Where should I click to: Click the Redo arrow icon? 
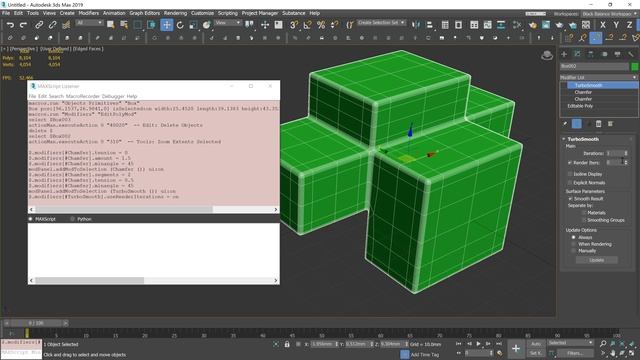click(x=23, y=25)
